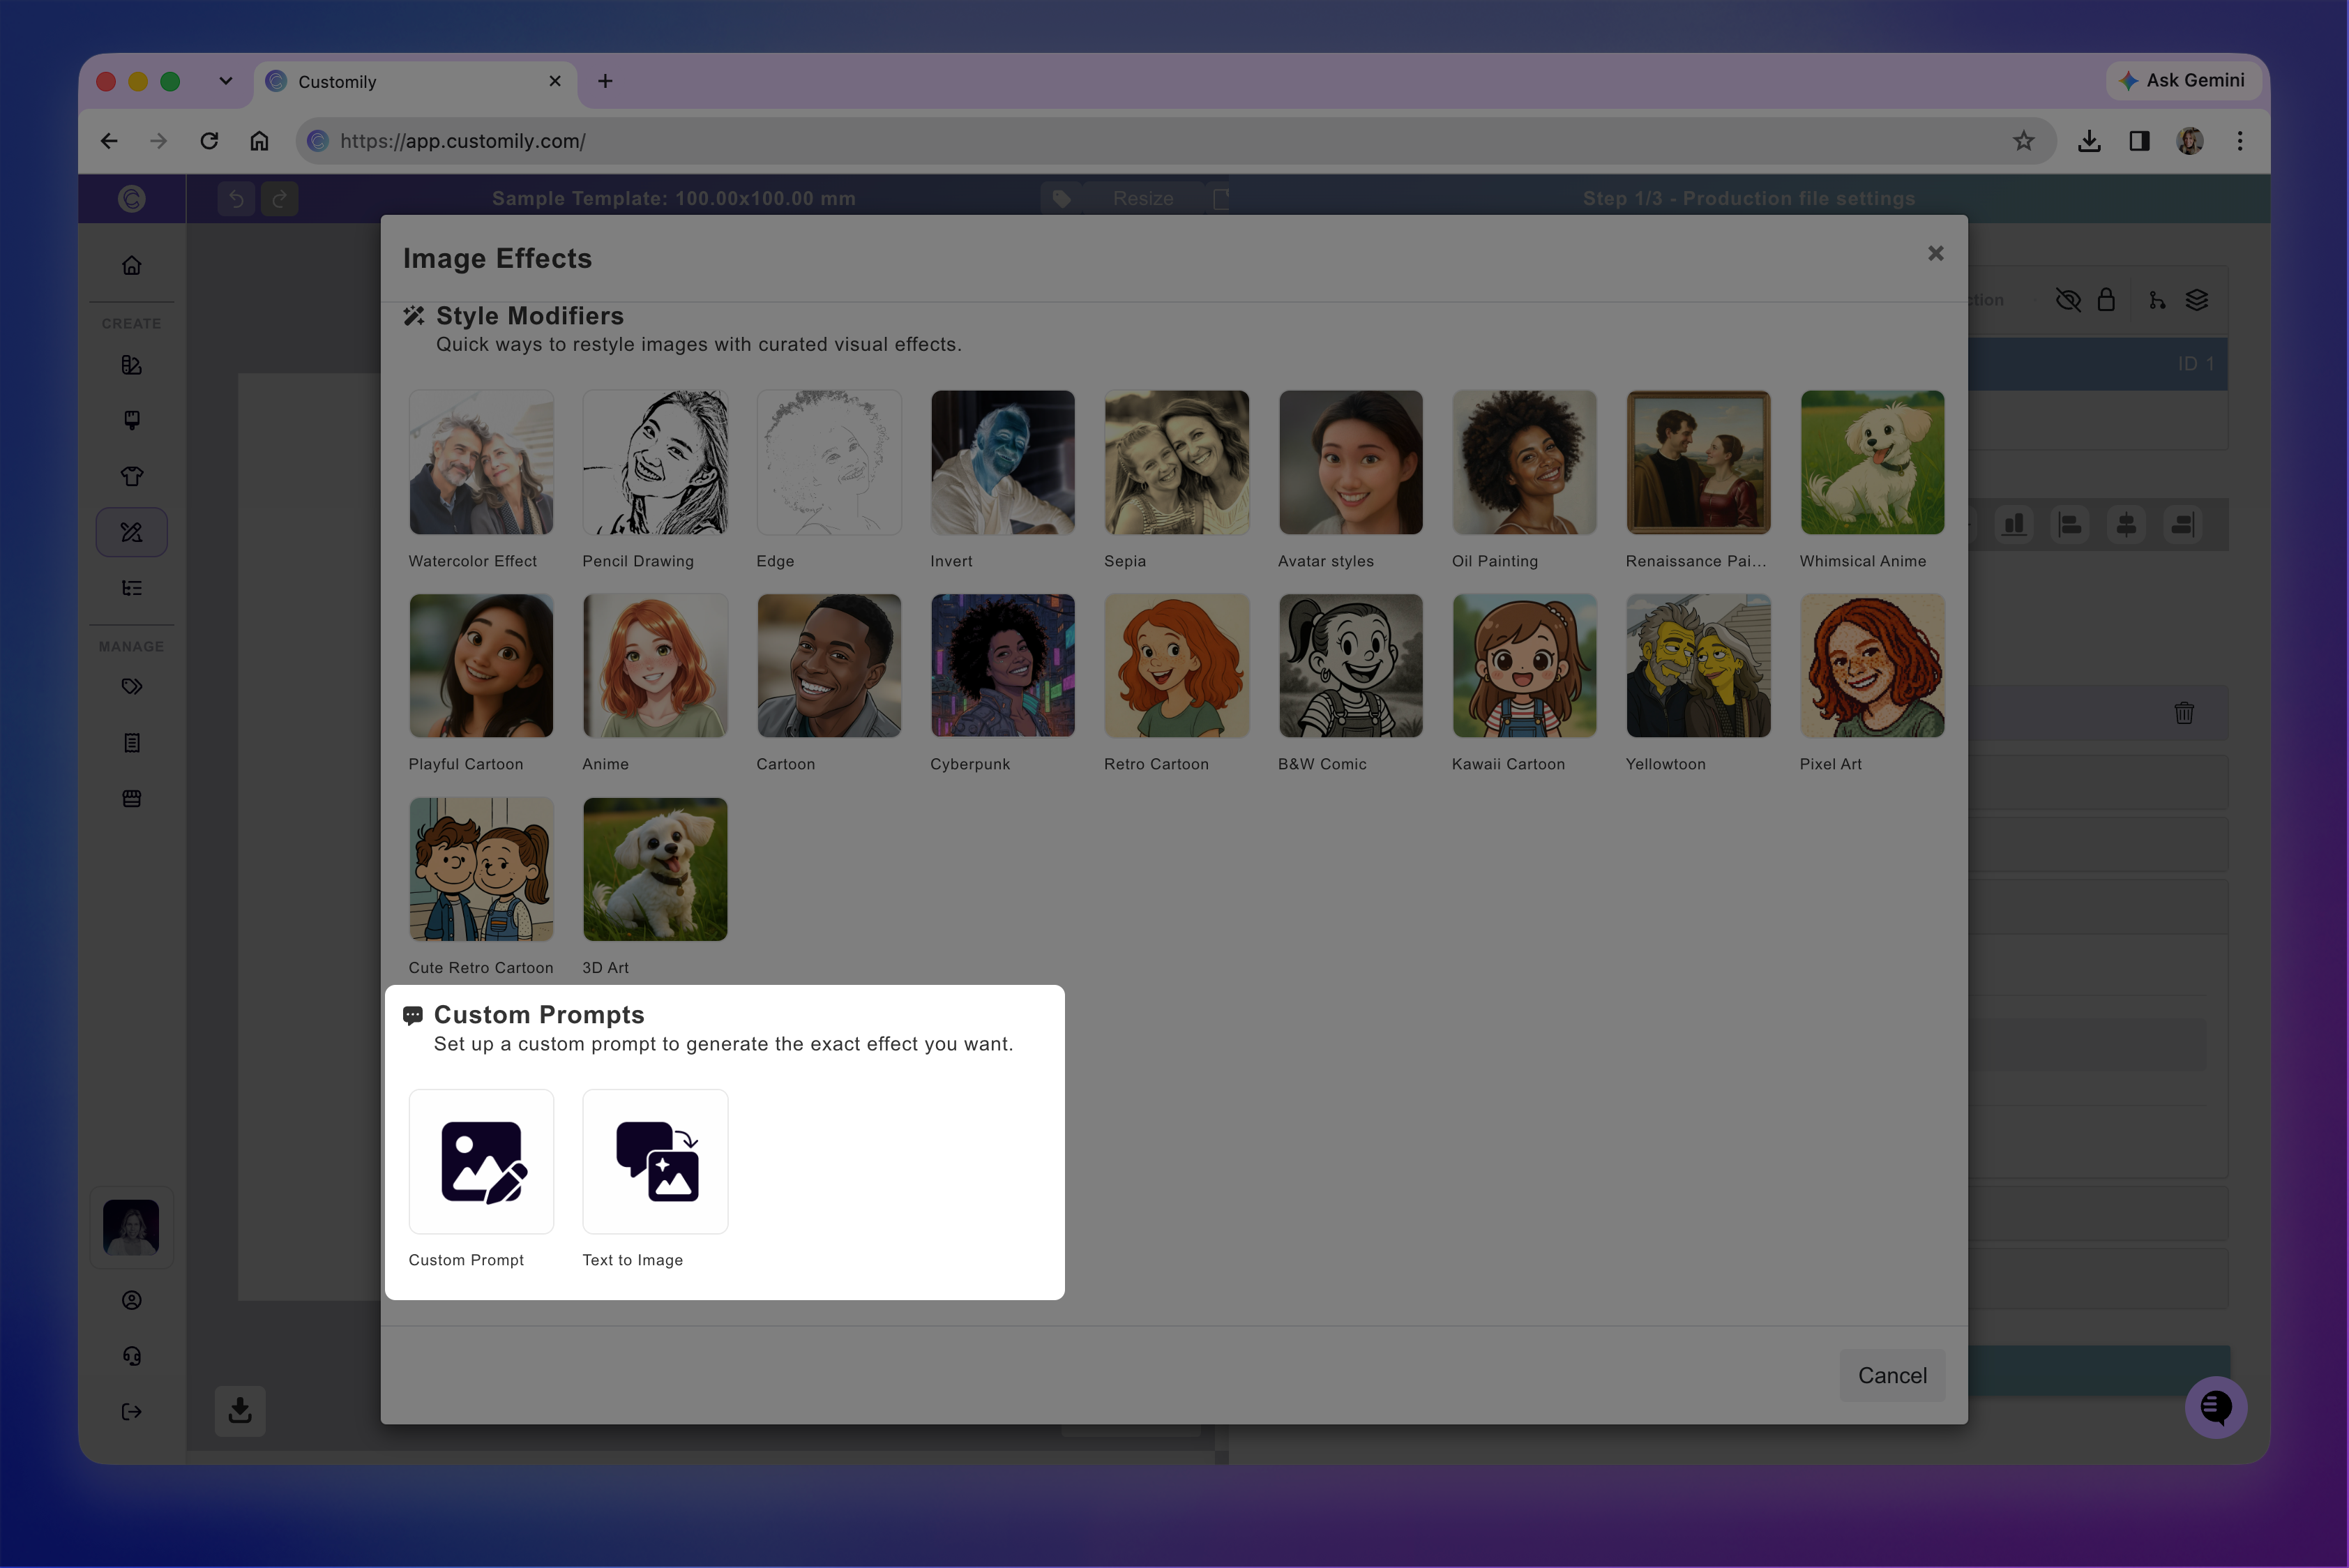
Task: Open the Text to Image tile
Action: click(655, 1161)
